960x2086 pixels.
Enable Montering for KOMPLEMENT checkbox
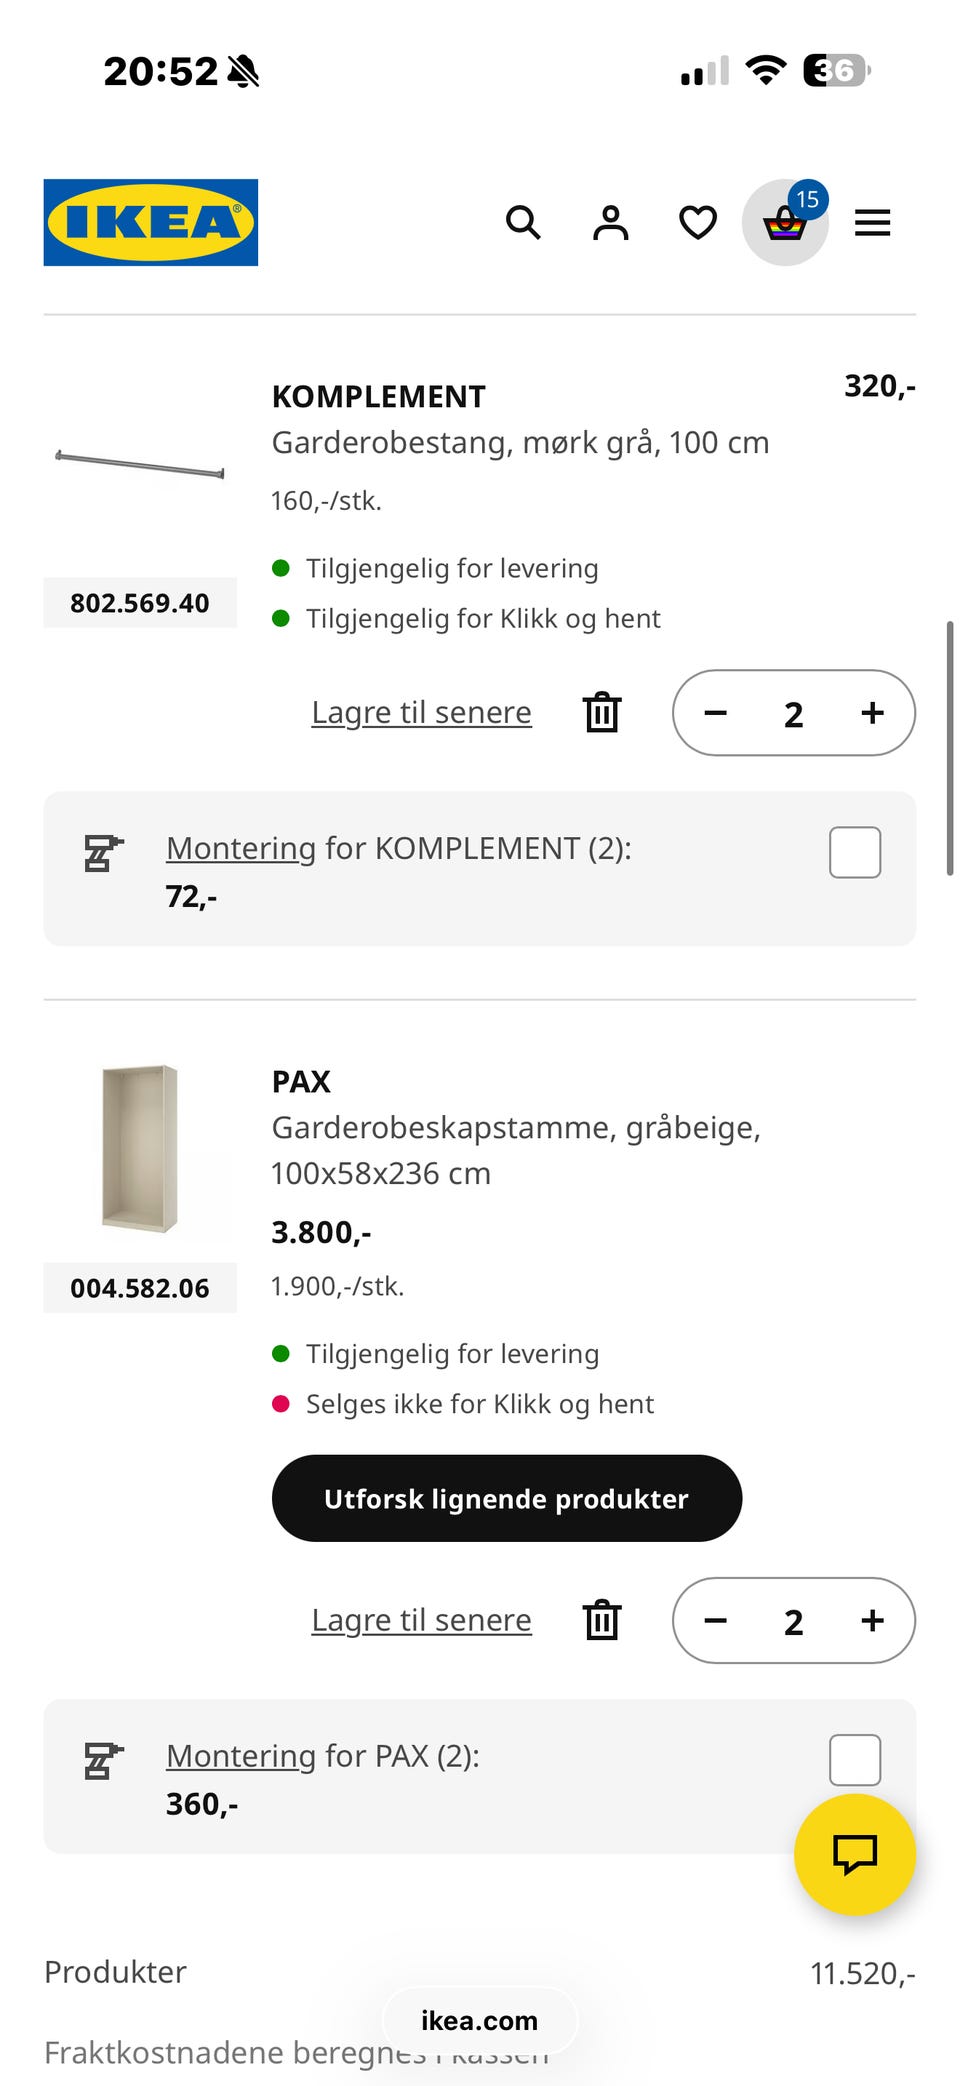[854, 852]
